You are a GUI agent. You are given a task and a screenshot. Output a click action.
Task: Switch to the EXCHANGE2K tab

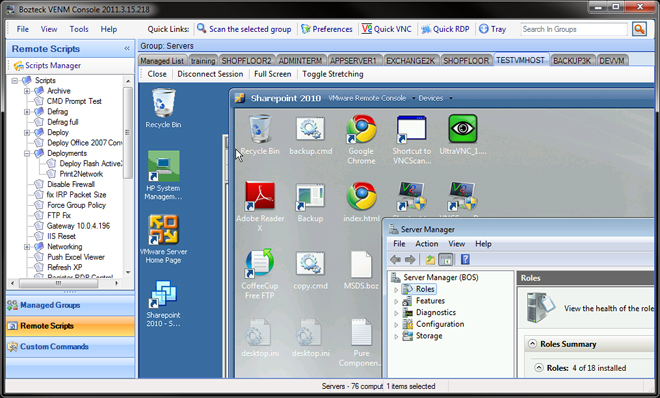(410, 61)
